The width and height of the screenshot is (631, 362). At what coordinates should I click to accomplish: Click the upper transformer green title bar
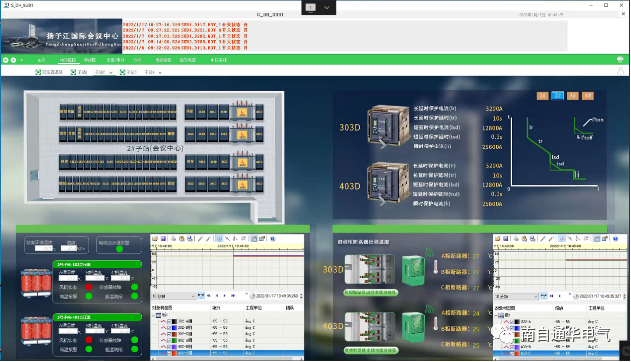97,264
